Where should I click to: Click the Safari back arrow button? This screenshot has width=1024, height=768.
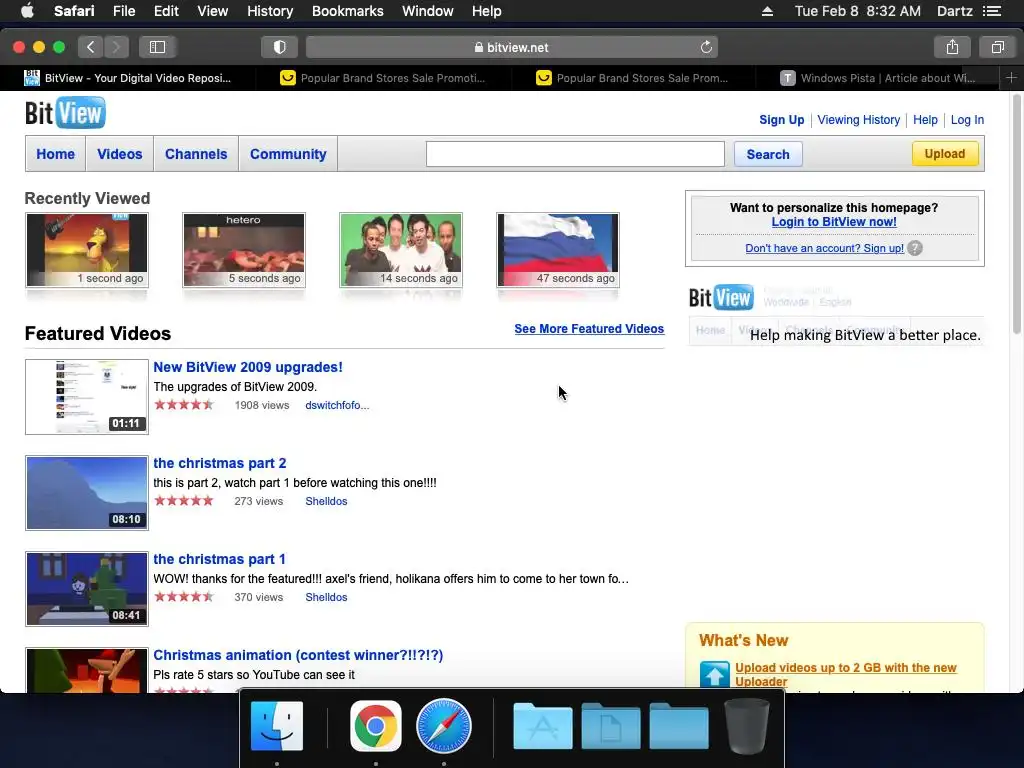(x=91, y=47)
